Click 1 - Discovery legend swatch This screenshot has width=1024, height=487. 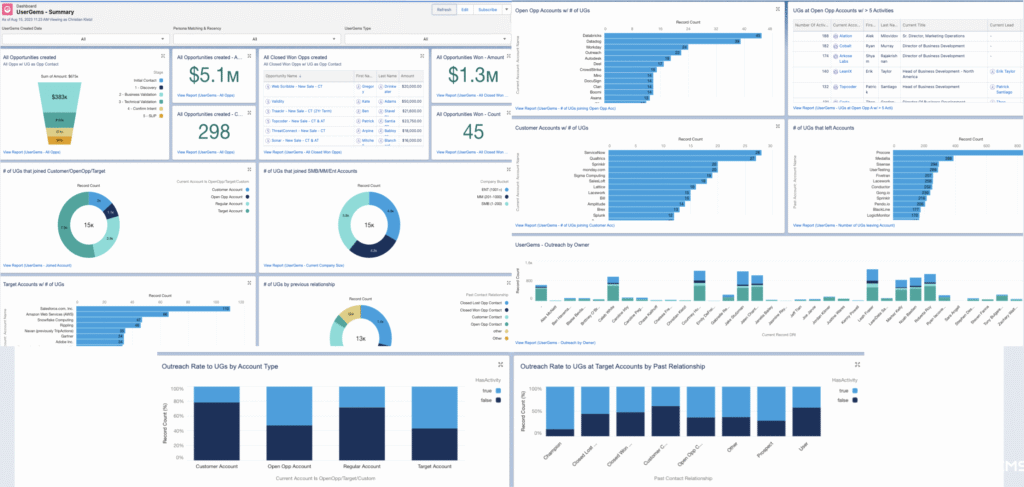(x=161, y=87)
